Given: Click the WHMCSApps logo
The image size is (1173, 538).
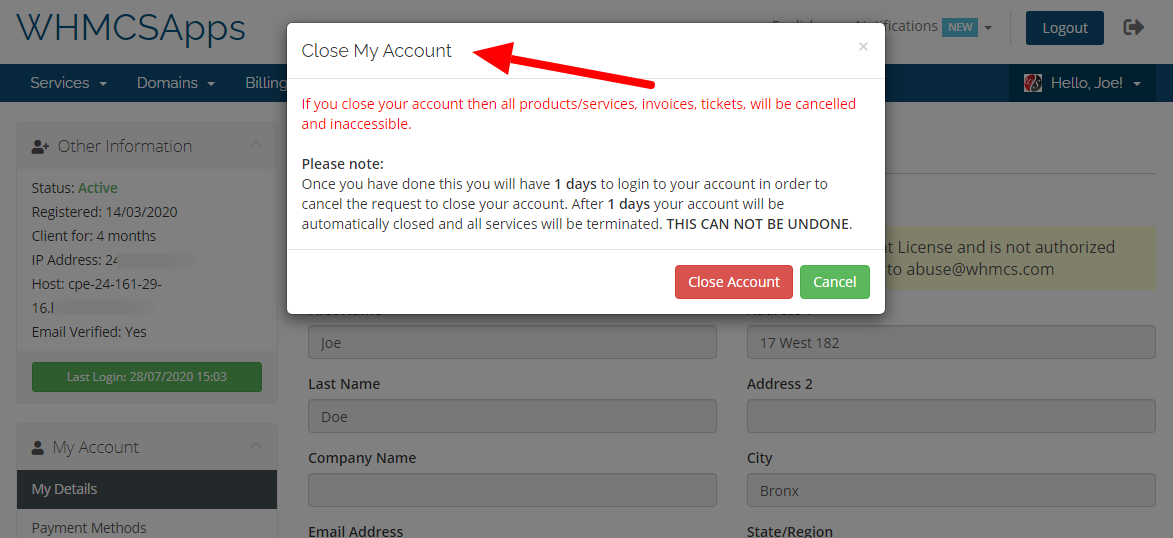Looking at the screenshot, I should (x=131, y=28).
